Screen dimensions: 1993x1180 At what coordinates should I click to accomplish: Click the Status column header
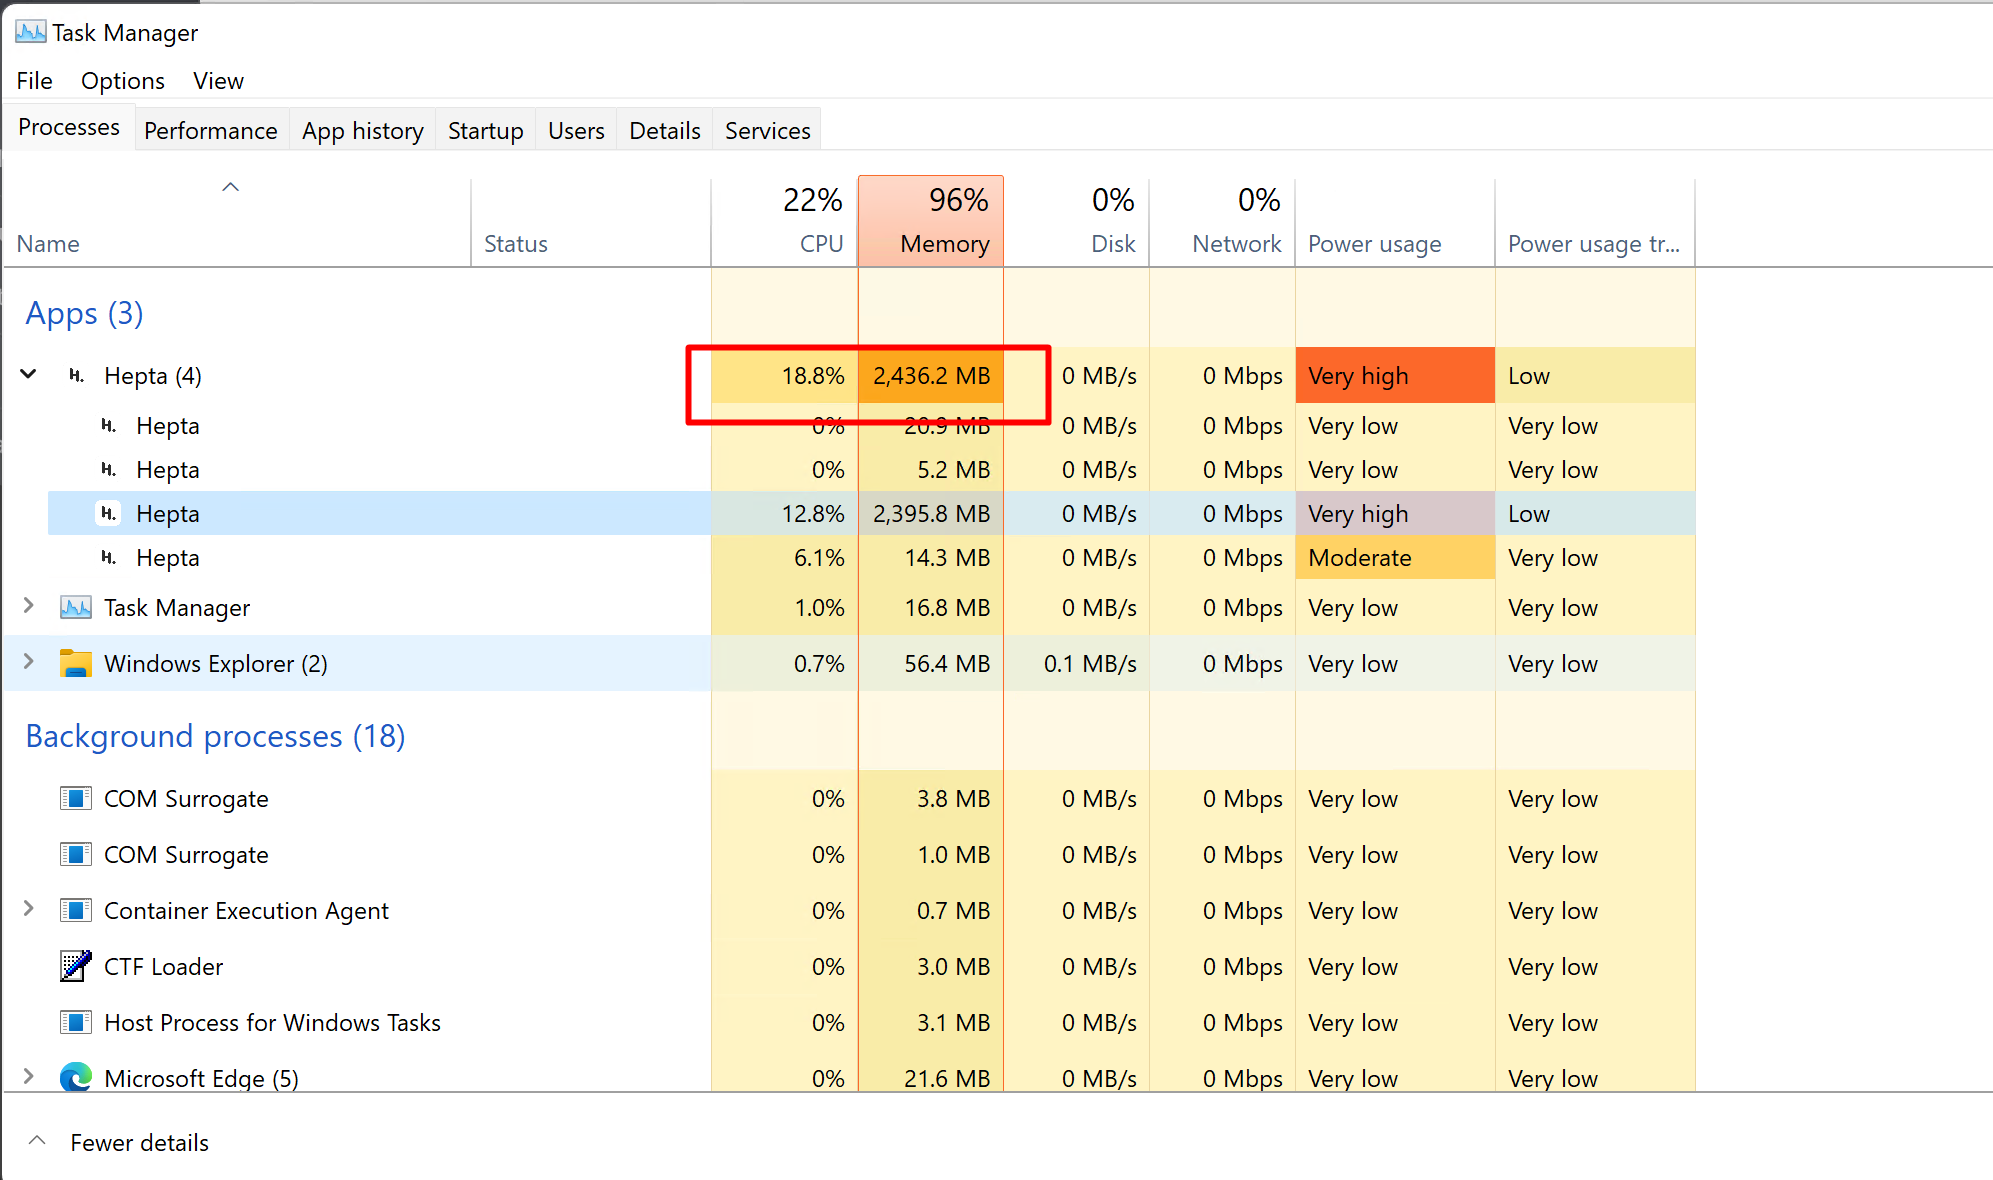coord(591,222)
